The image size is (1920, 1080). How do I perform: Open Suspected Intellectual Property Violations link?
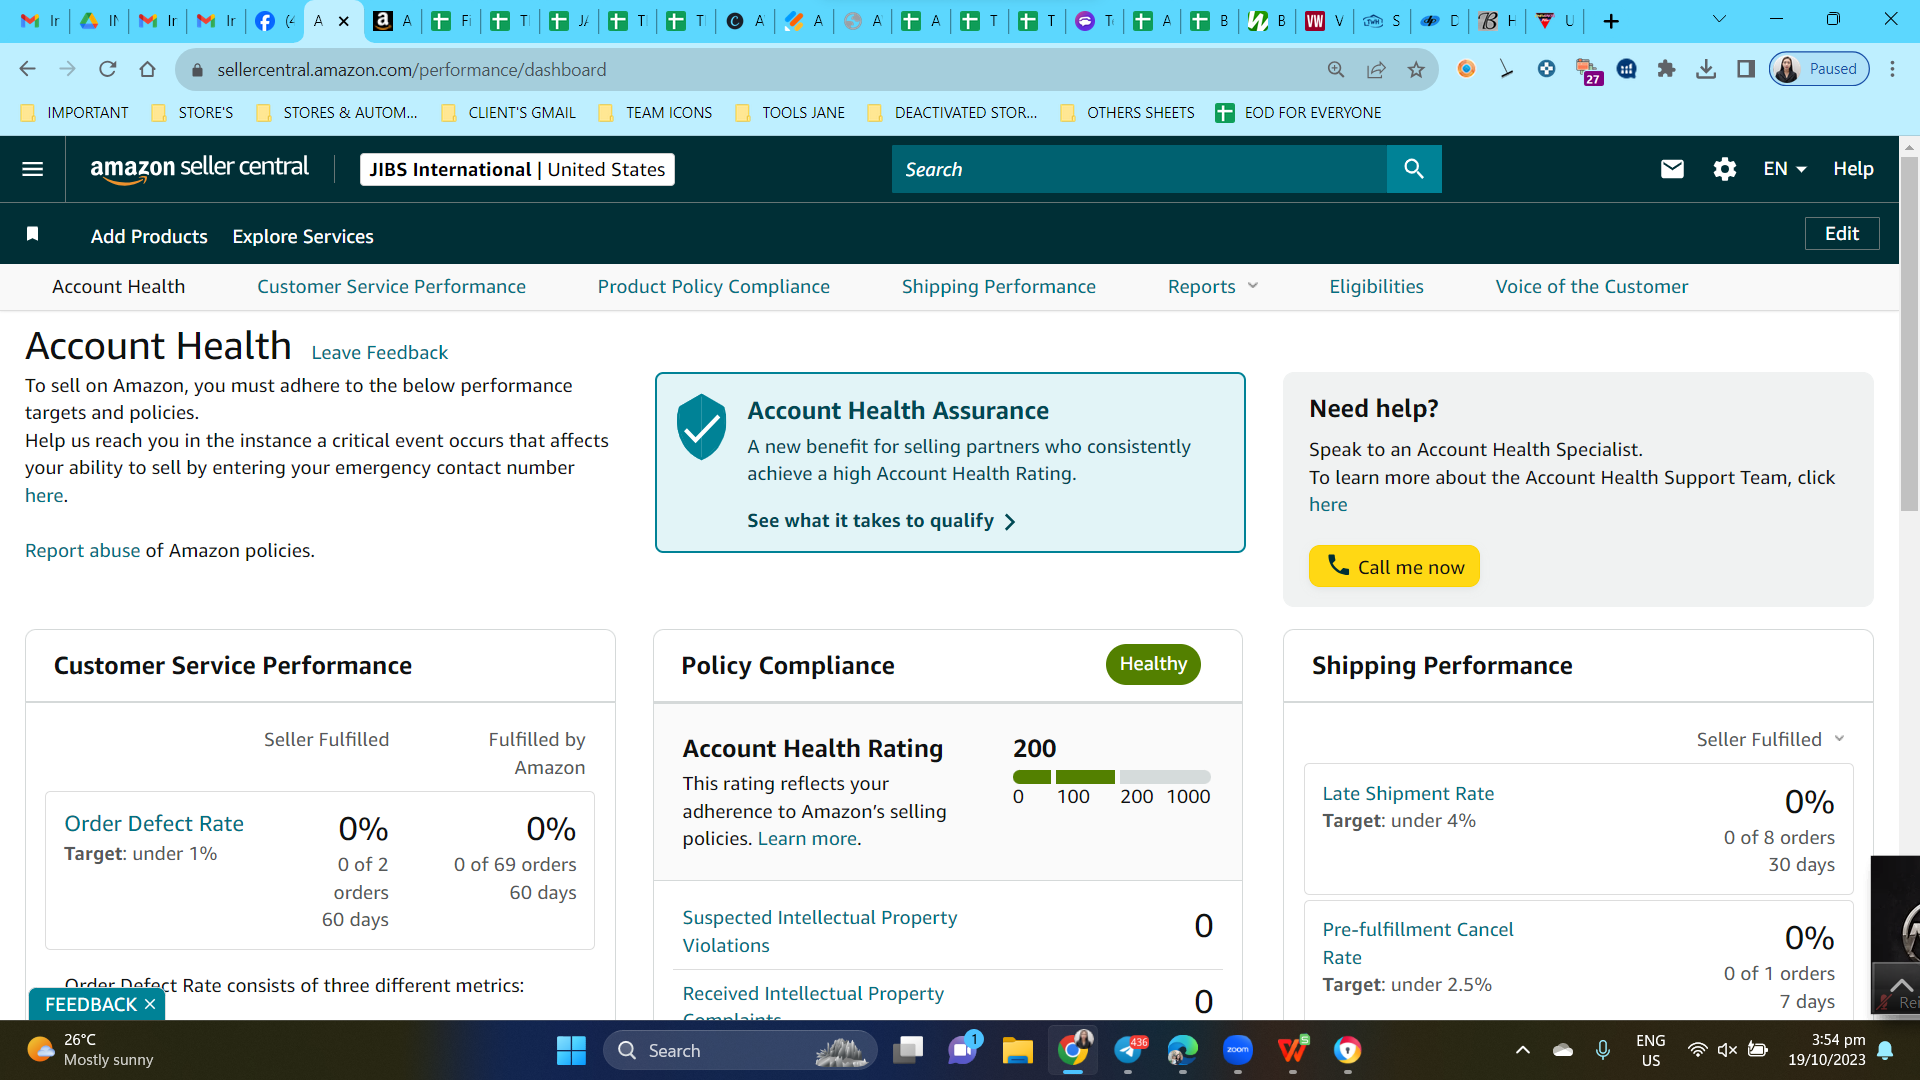(x=820, y=931)
